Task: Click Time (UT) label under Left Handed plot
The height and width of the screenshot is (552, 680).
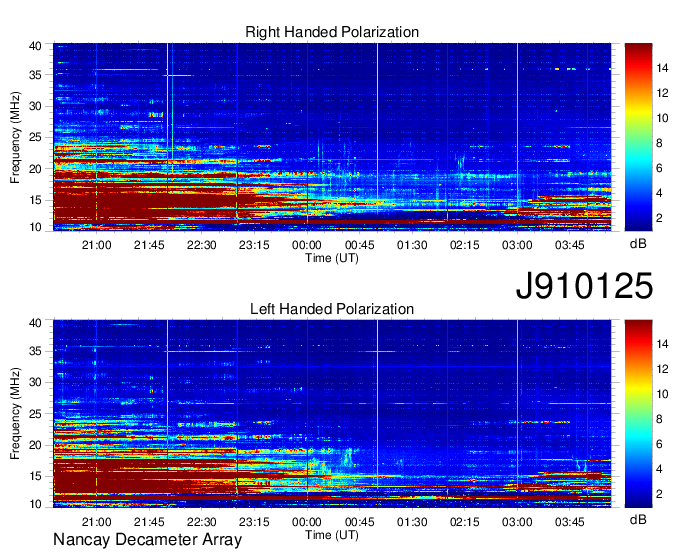Action: (x=332, y=535)
